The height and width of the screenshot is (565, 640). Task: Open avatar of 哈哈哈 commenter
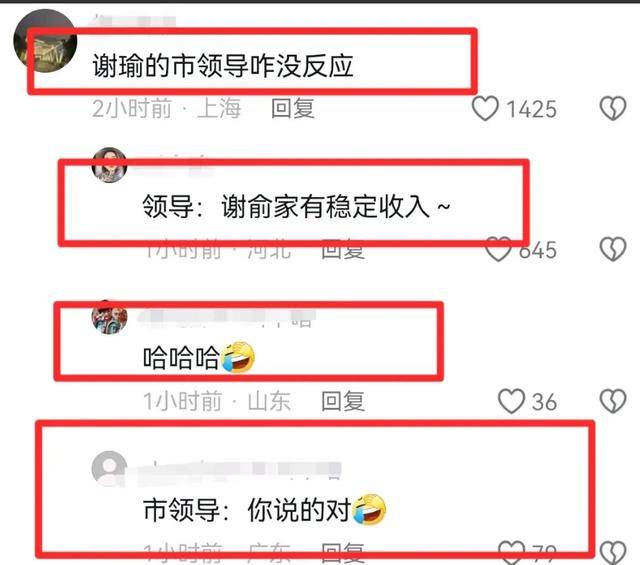coord(109,317)
